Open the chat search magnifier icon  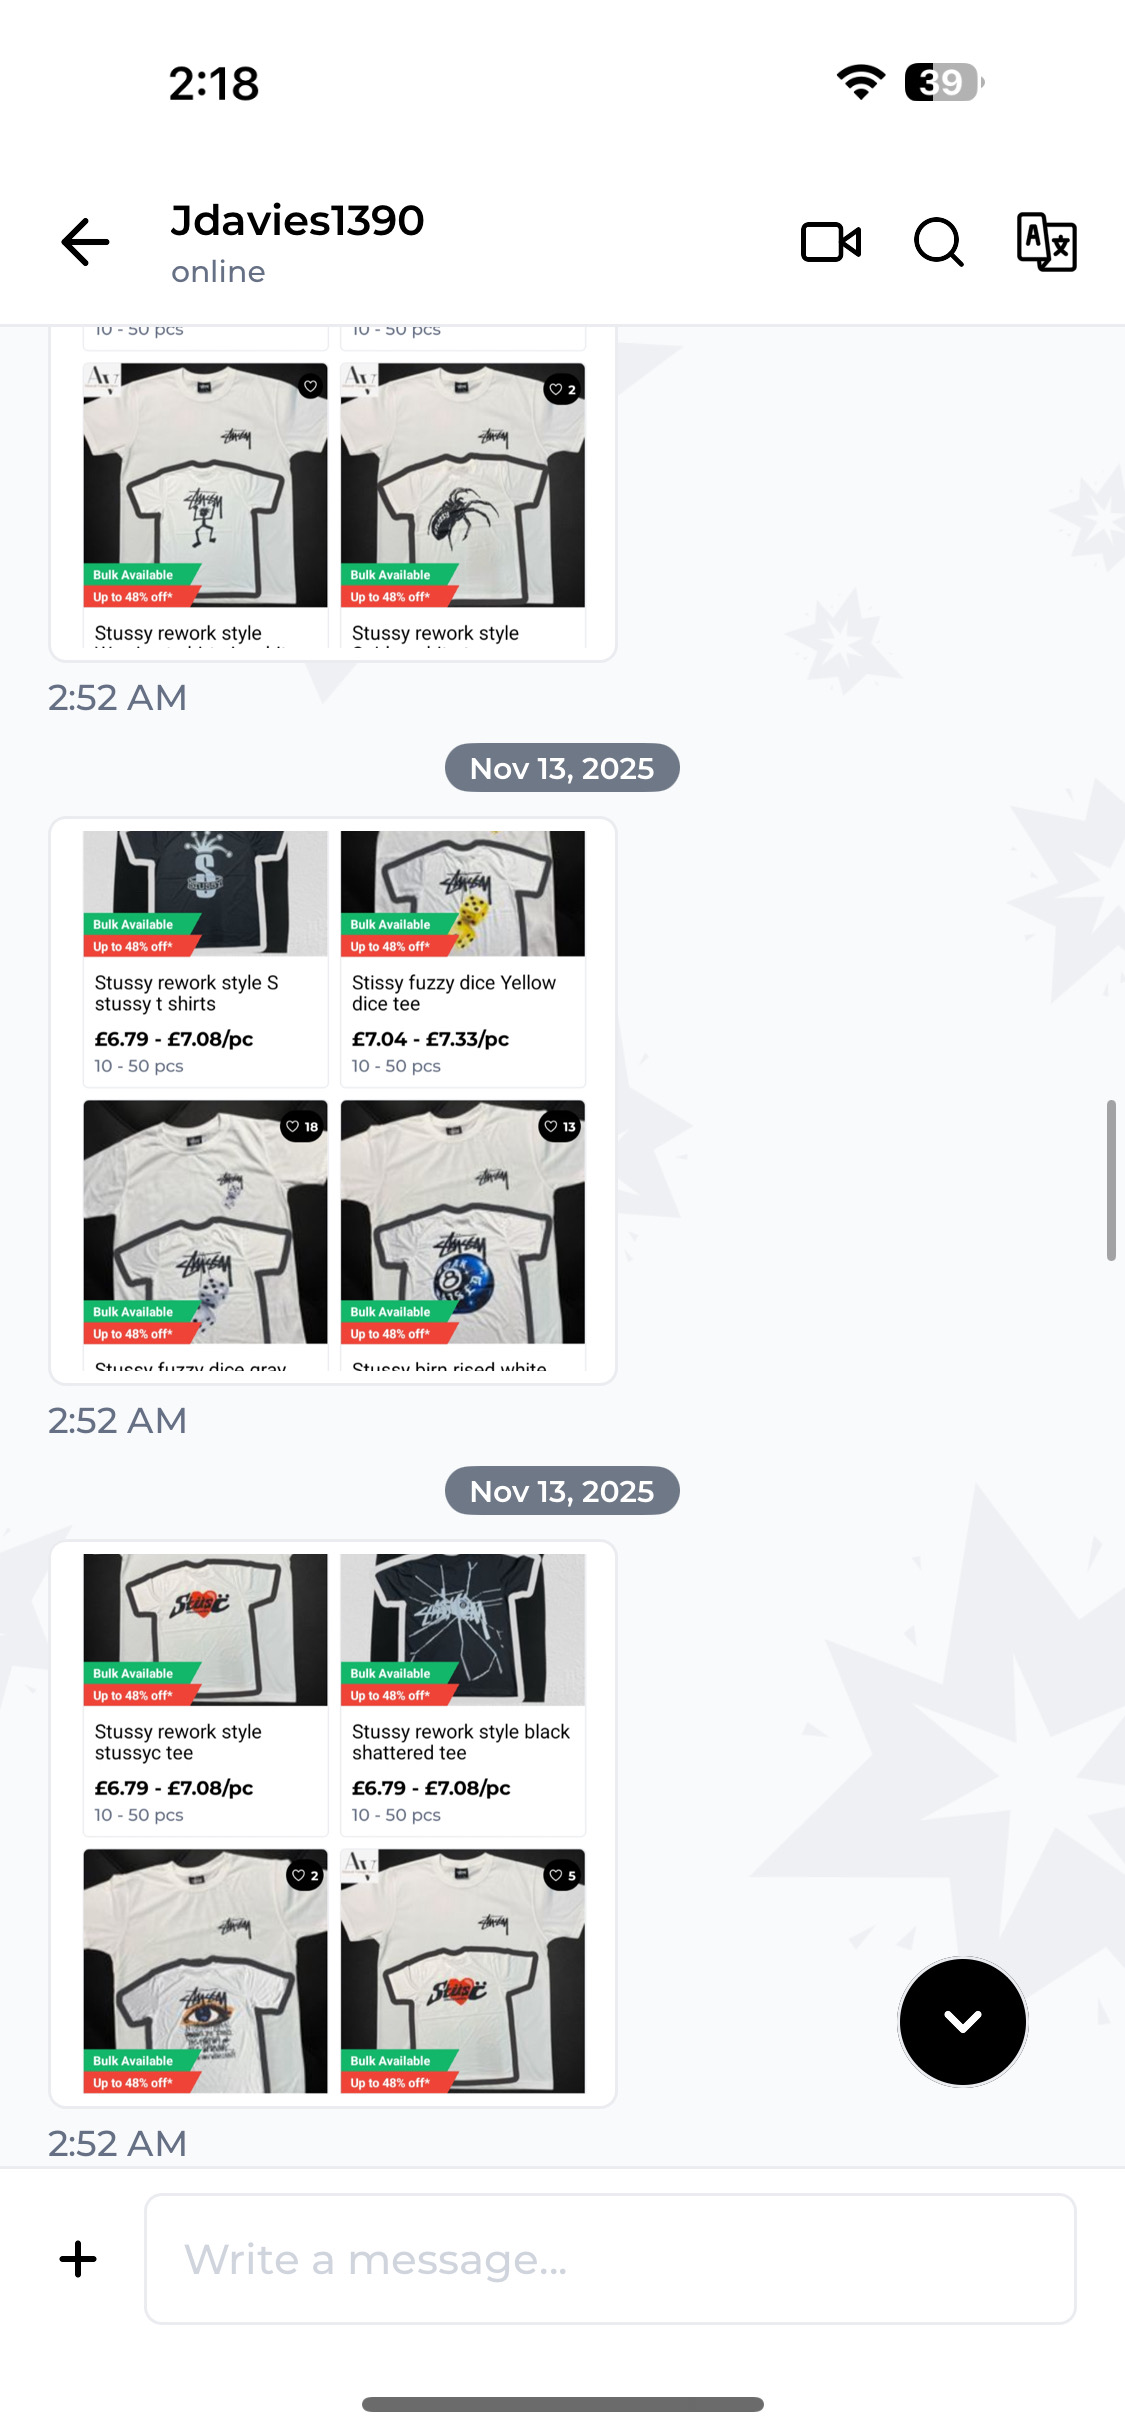point(939,242)
